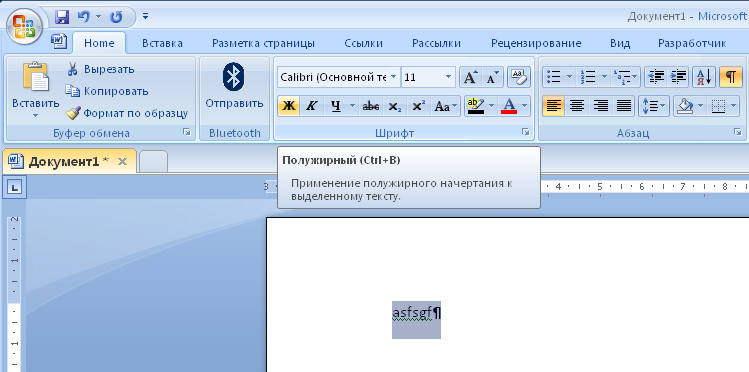Screen dimensions: 749x372
Task: Toggle bold Ж formatting
Action: point(289,106)
